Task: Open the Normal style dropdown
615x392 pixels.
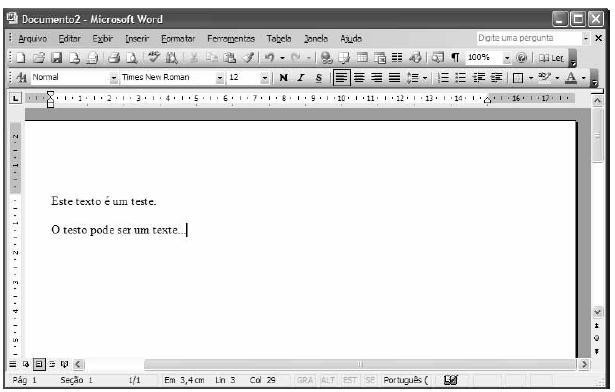Action: [114, 78]
